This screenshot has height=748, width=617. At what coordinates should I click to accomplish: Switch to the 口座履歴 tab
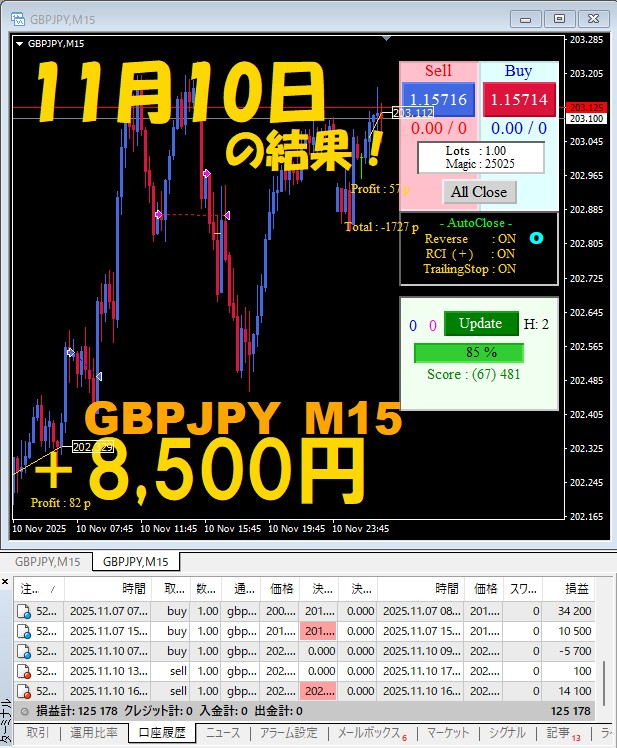[x=162, y=733]
